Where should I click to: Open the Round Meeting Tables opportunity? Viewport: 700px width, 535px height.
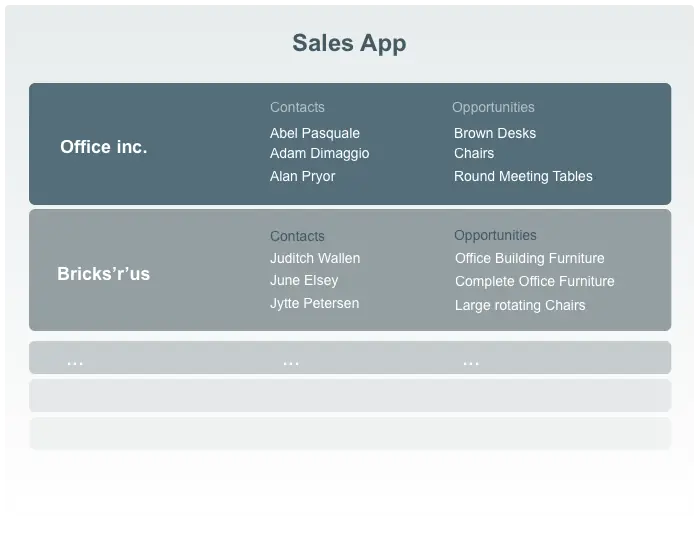coord(523,176)
